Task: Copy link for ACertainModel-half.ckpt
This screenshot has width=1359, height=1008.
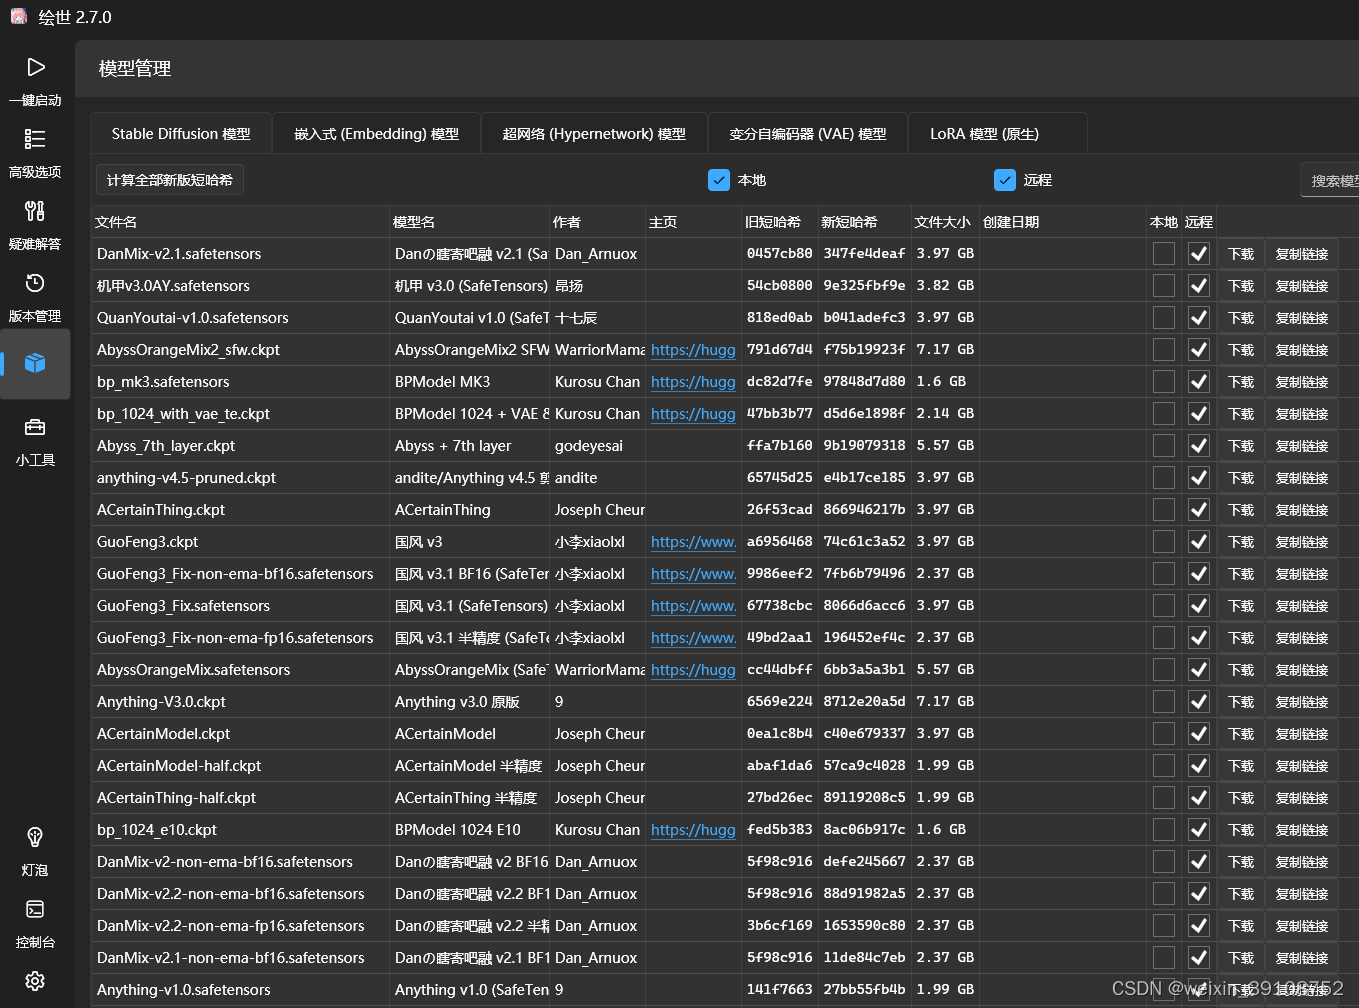Action: pyautogui.click(x=1302, y=766)
